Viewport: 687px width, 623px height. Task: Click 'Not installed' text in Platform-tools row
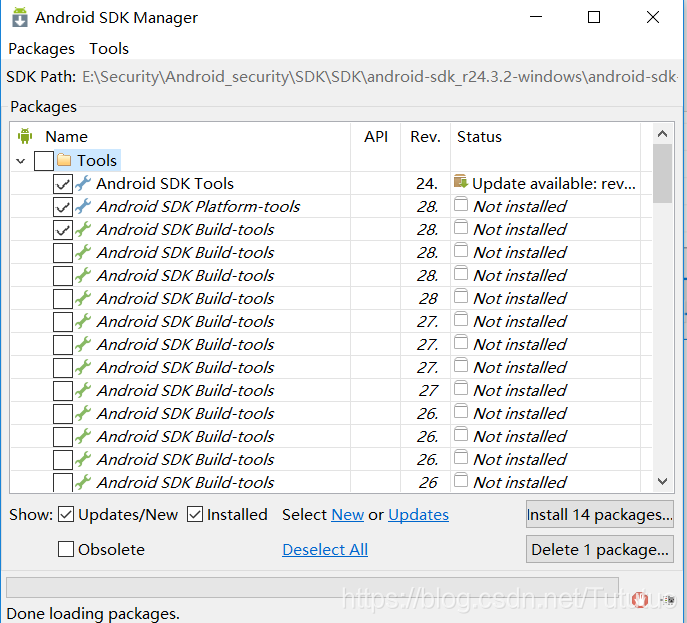coord(520,206)
